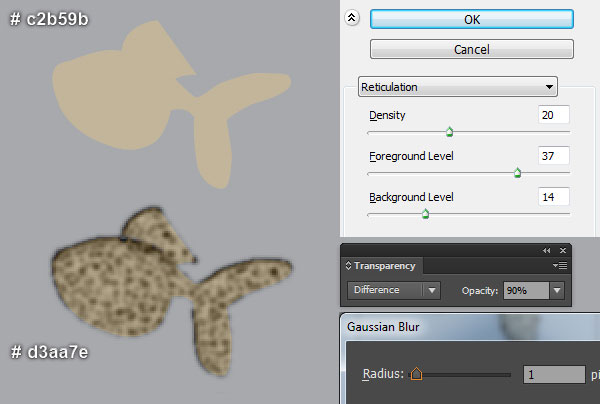Screen dimensions: 600x404
Task: Cycle Transparency panel view with tab arrows
Action: [348, 266]
